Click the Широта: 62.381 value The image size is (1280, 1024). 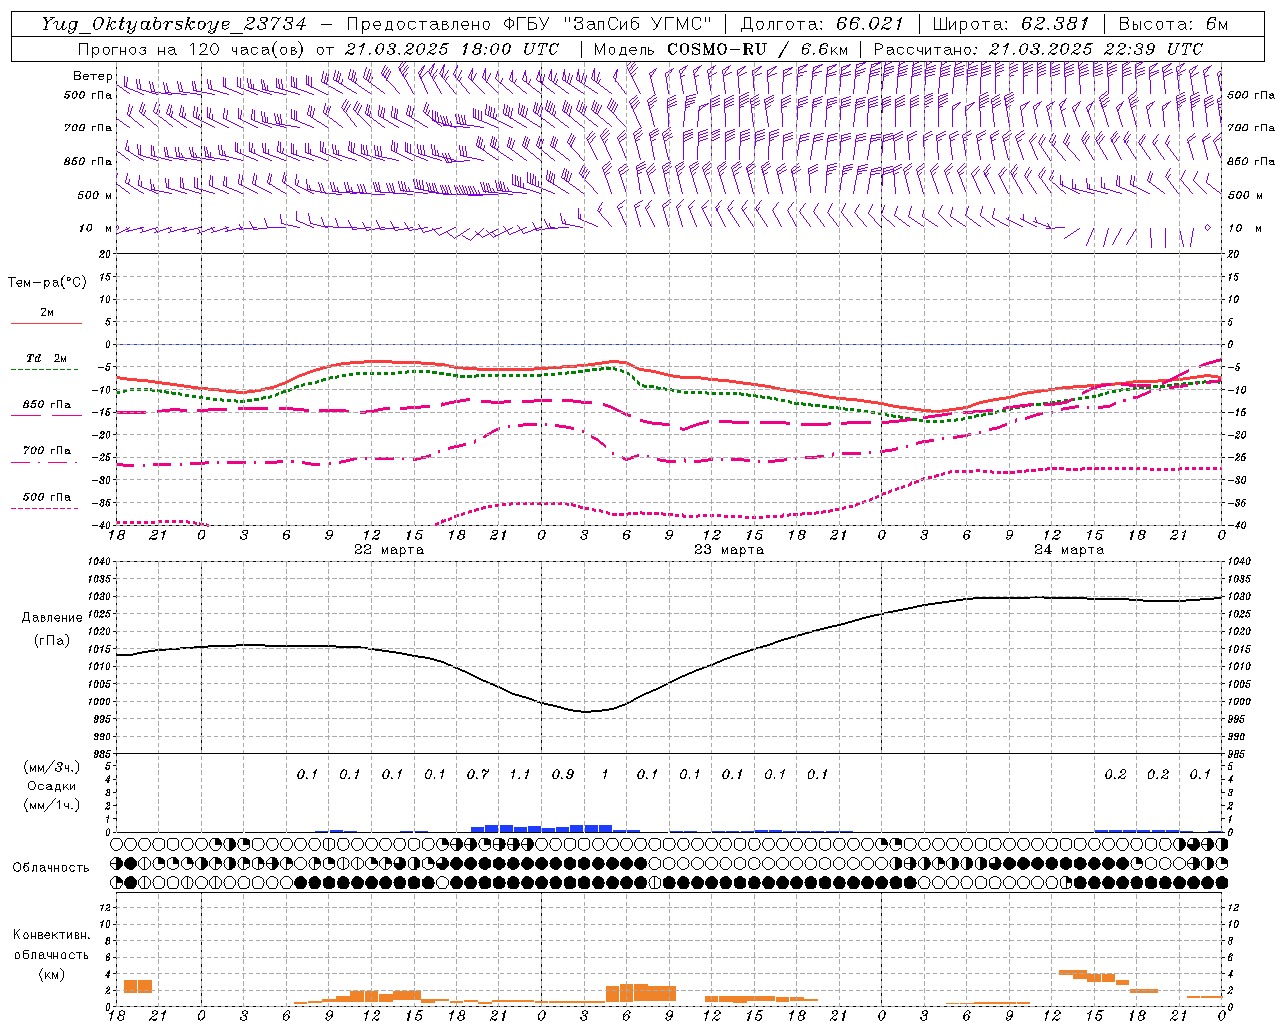point(1010,24)
